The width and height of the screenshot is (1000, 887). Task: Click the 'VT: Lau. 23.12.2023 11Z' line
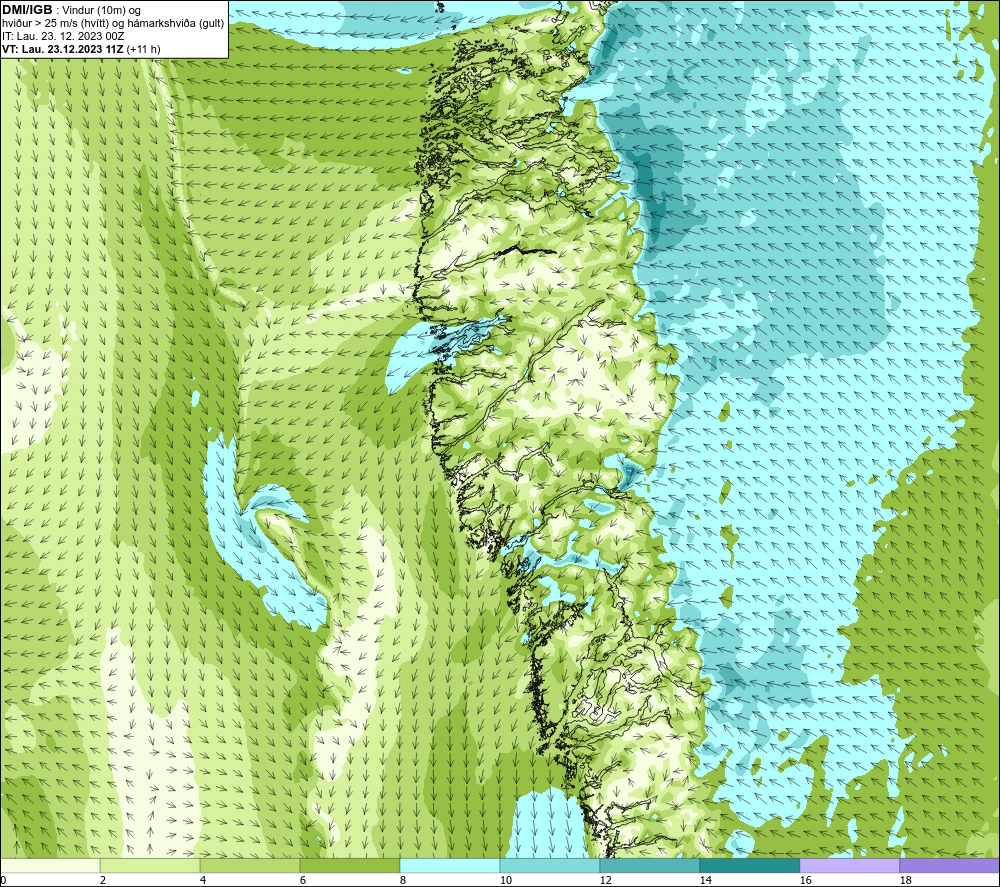point(63,49)
